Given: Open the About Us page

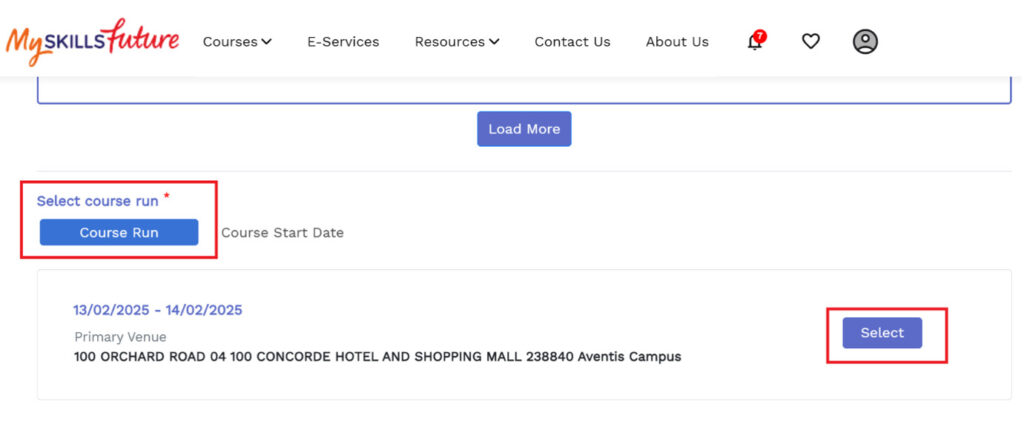Looking at the screenshot, I should pyautogui.click(x=677, y=42).
